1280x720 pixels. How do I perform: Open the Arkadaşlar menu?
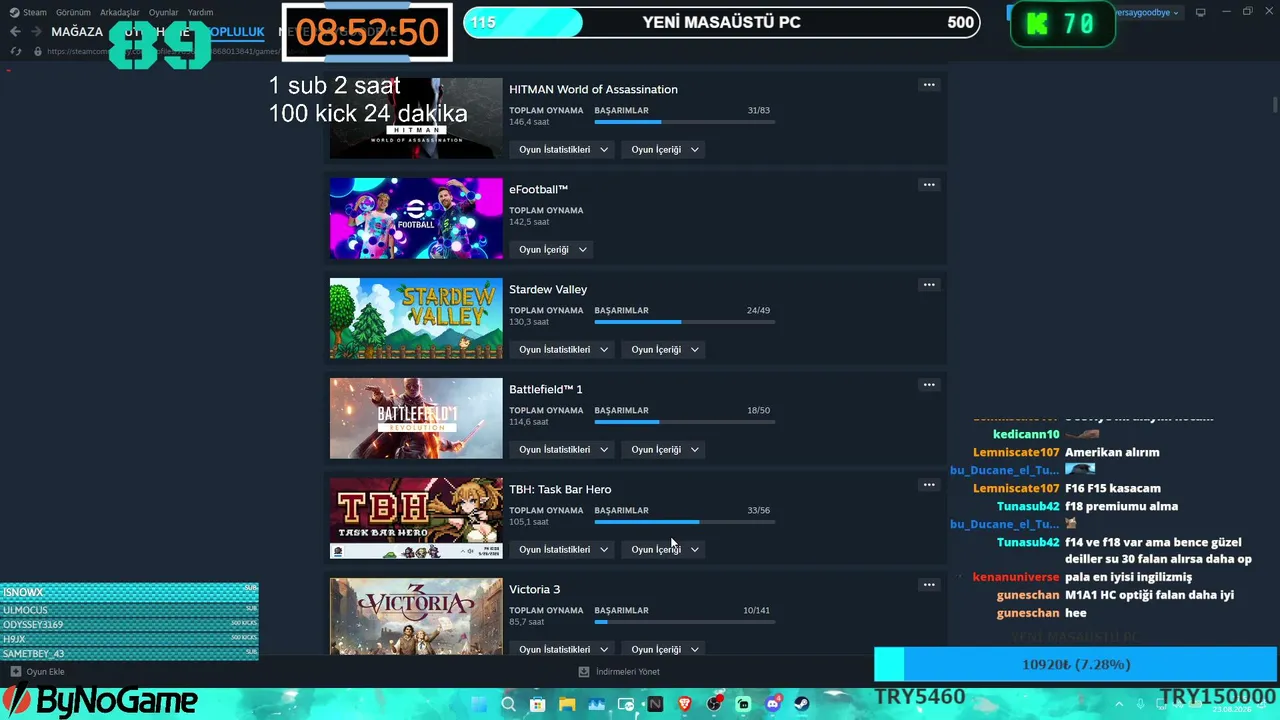(120, 12)
